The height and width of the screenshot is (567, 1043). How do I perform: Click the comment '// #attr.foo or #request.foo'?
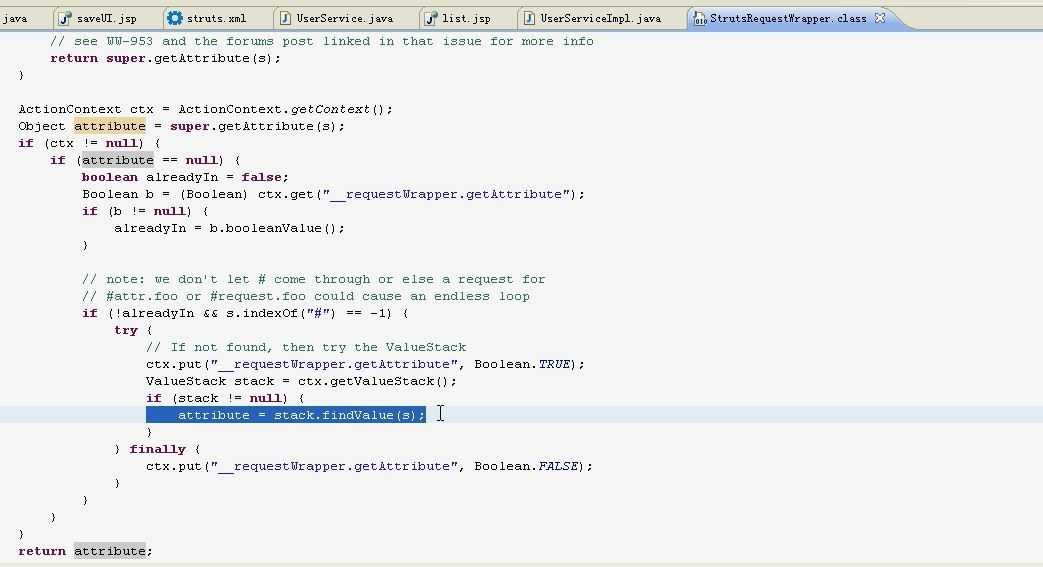pyautogui.click(x=305, y=296)
